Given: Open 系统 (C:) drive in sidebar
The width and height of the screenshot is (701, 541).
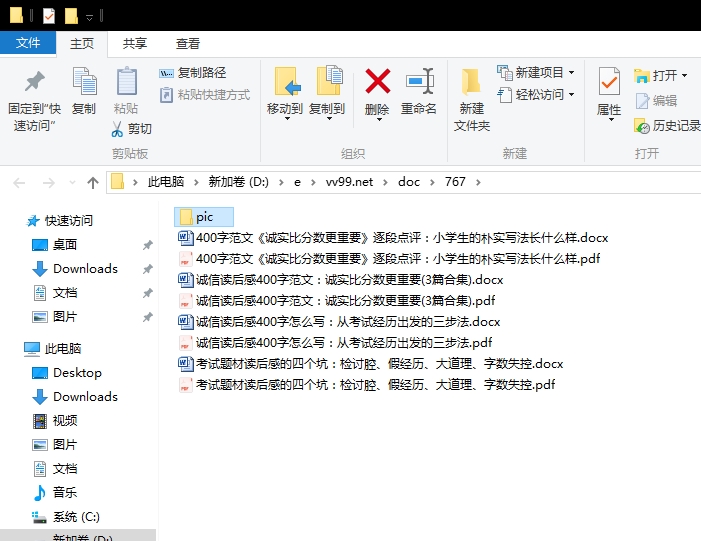Looking at the screenshot, I should (66, 517).
